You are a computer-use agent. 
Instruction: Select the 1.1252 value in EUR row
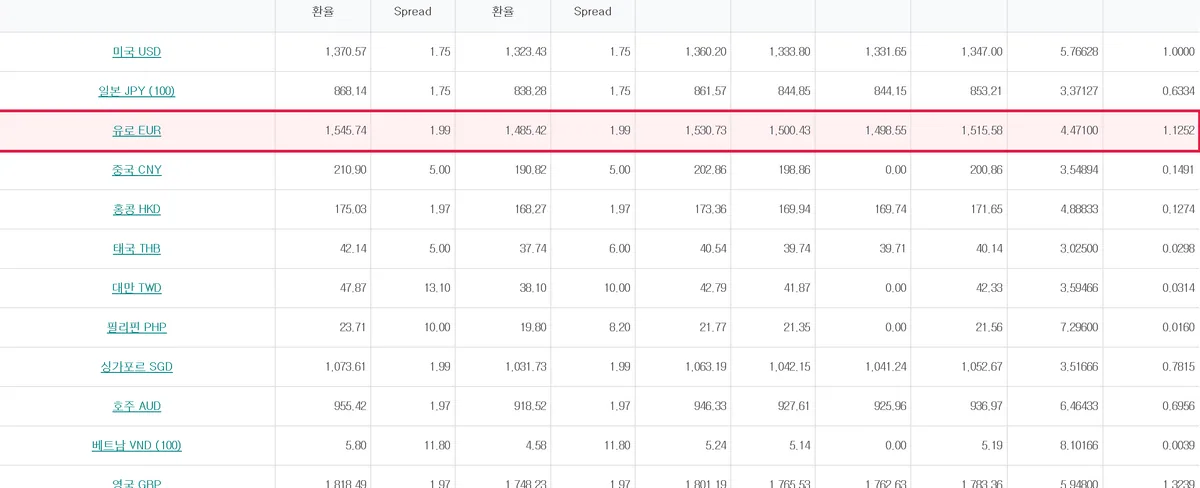pos(1180,131)
